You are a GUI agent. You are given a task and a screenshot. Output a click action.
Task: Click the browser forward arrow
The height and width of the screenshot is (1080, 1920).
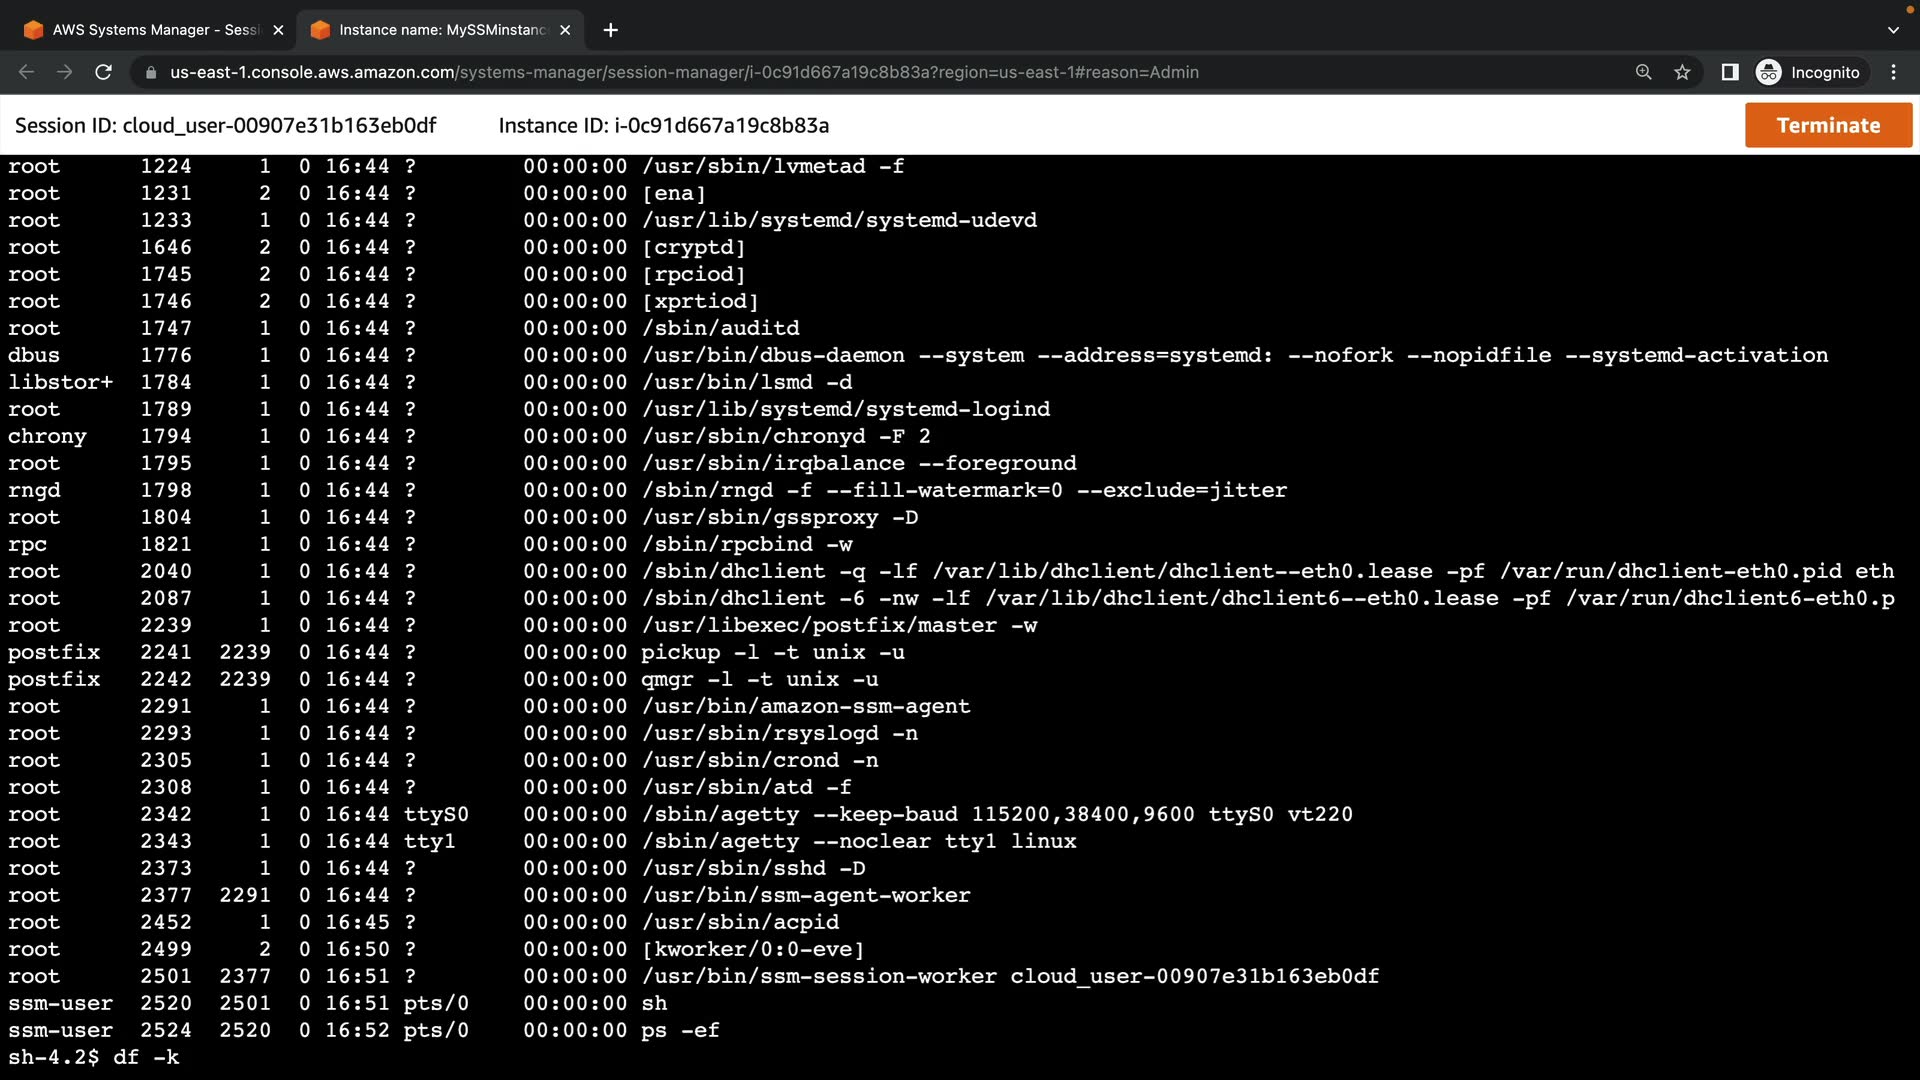click(x=65, y=72)
